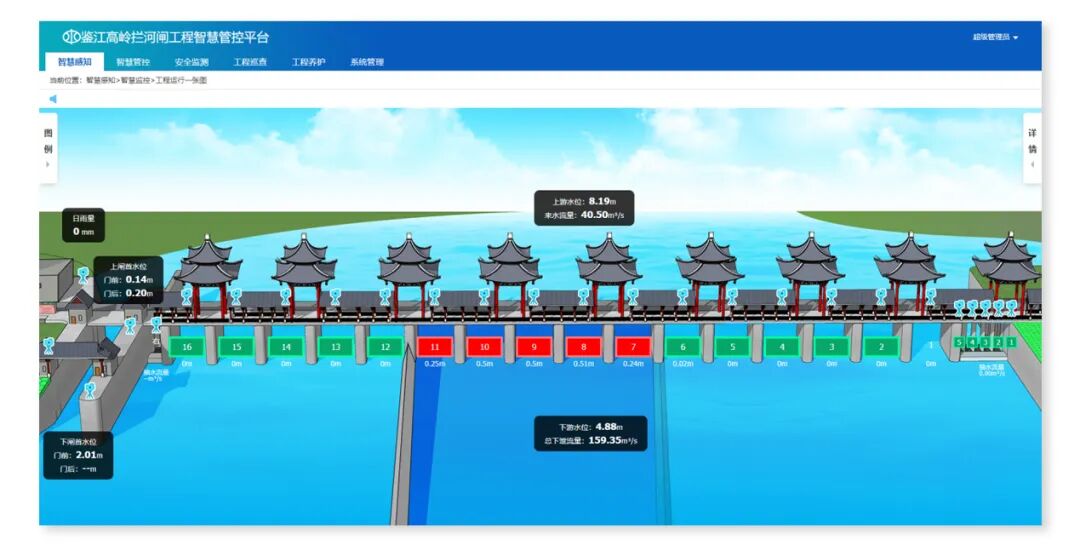Switch to the 工程巡查 tab
The width and height of the screenshot is (1080, 545).
(x=250, y=61)
